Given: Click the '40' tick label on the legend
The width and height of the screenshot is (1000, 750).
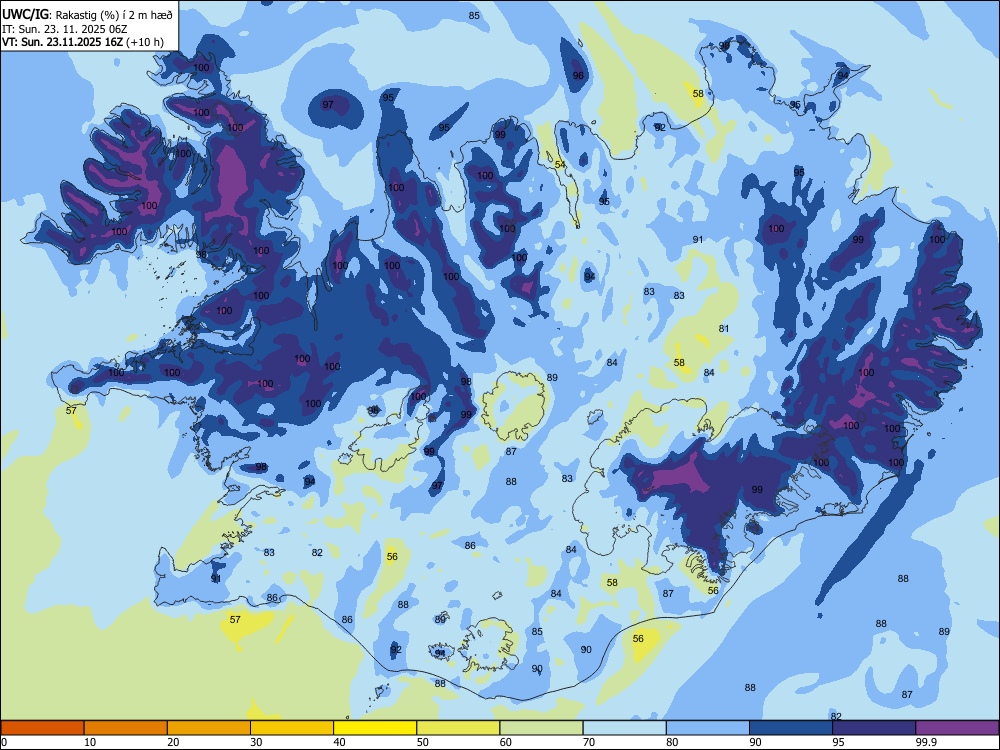Looking at the screenshot, I should pyautogui.click(x=340, y=742).
